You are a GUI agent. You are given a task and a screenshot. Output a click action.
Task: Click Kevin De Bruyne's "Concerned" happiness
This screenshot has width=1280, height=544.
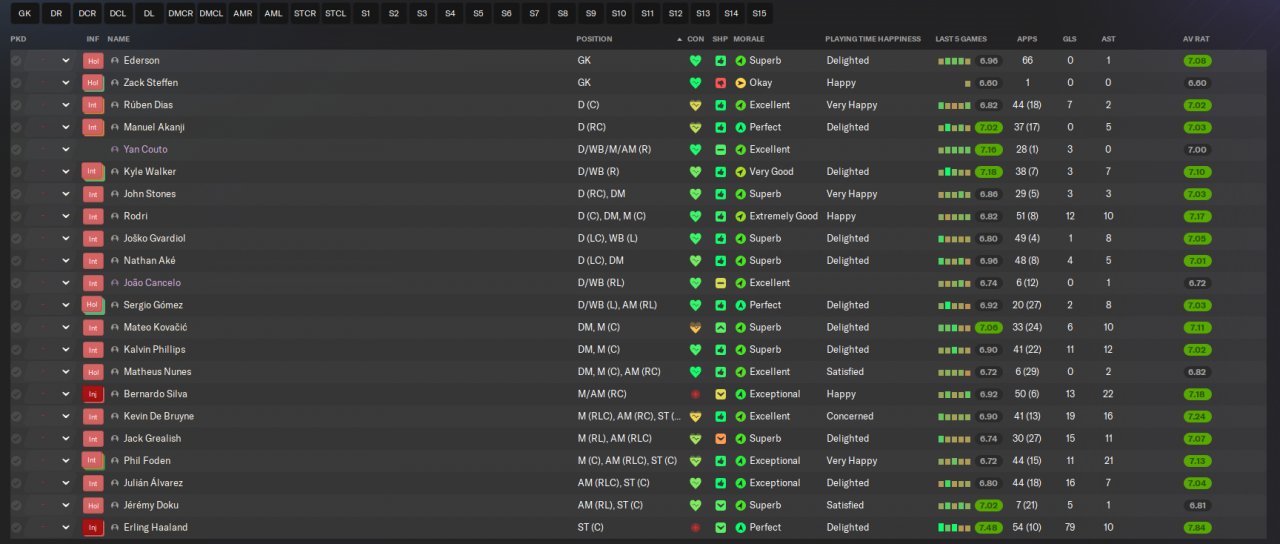(850, 416)
